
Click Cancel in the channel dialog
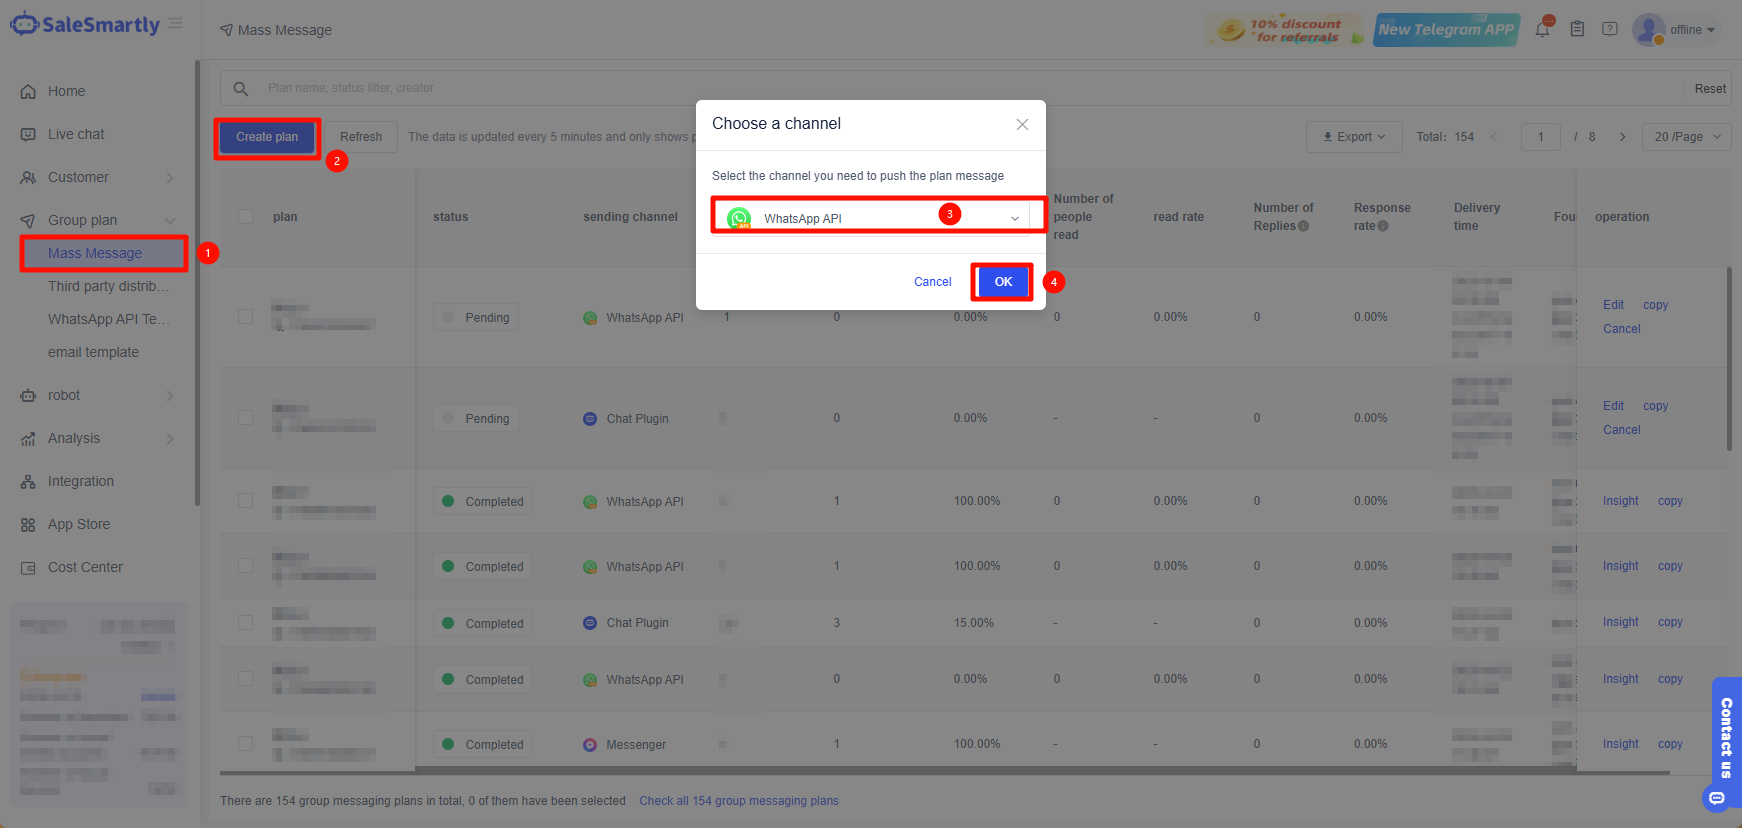pyautogui.click(x=932, y=282)
